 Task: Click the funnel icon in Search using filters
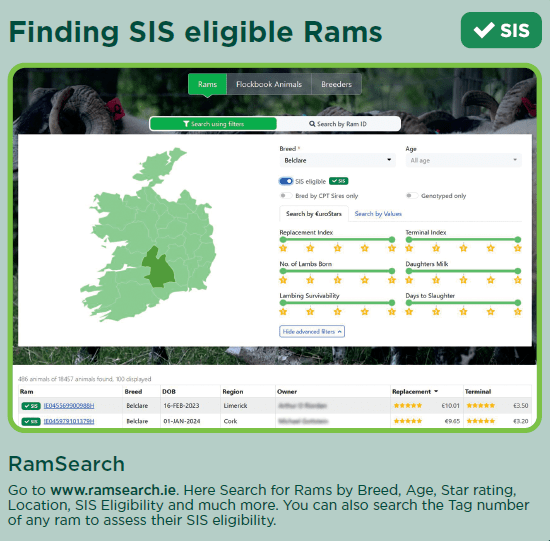pyautogui.click(x=186, y=124)
